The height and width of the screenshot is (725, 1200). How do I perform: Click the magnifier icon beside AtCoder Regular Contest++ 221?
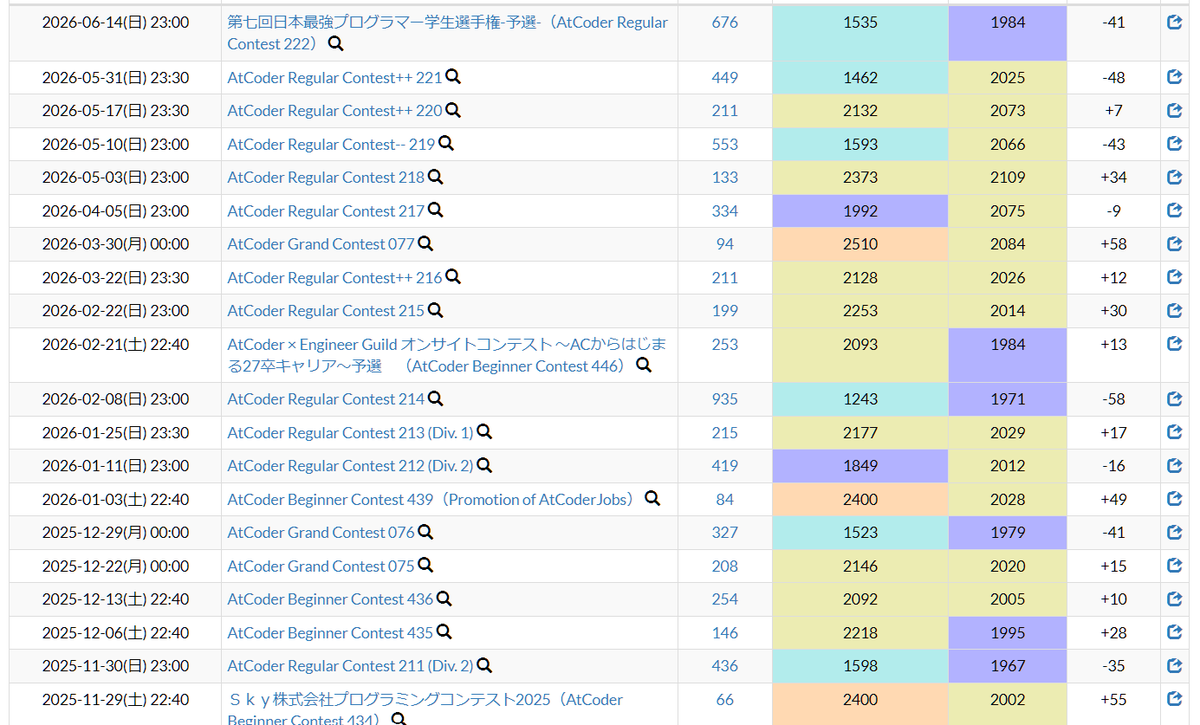click(x=453, y=77)
